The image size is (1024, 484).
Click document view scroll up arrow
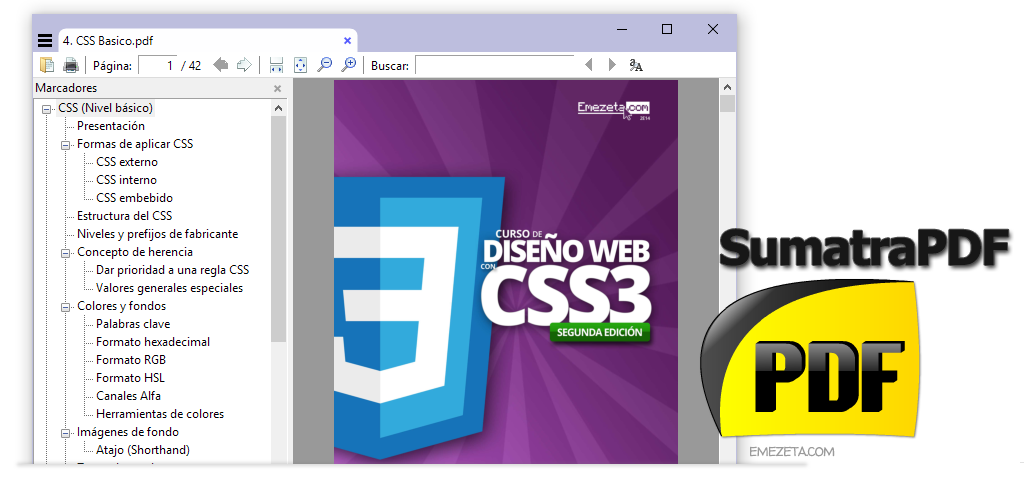(728, 87)
